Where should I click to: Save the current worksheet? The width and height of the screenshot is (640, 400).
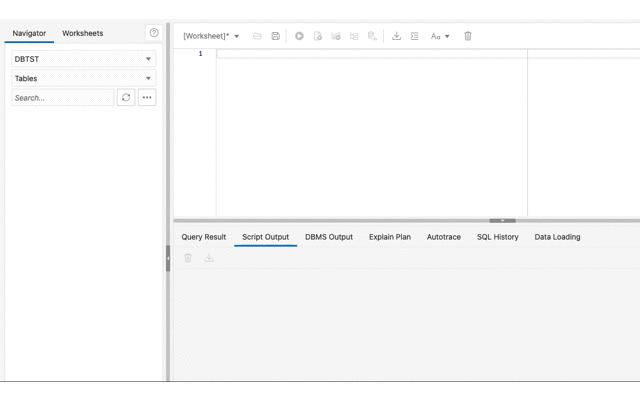276,36
